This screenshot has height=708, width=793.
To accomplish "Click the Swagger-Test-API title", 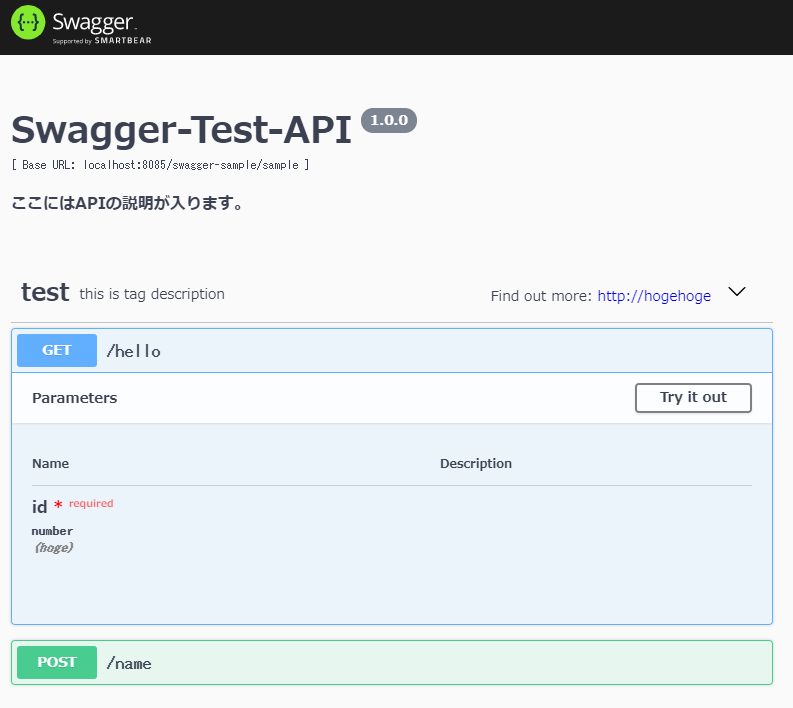I will pyautogui.click(x=181, y=130).
